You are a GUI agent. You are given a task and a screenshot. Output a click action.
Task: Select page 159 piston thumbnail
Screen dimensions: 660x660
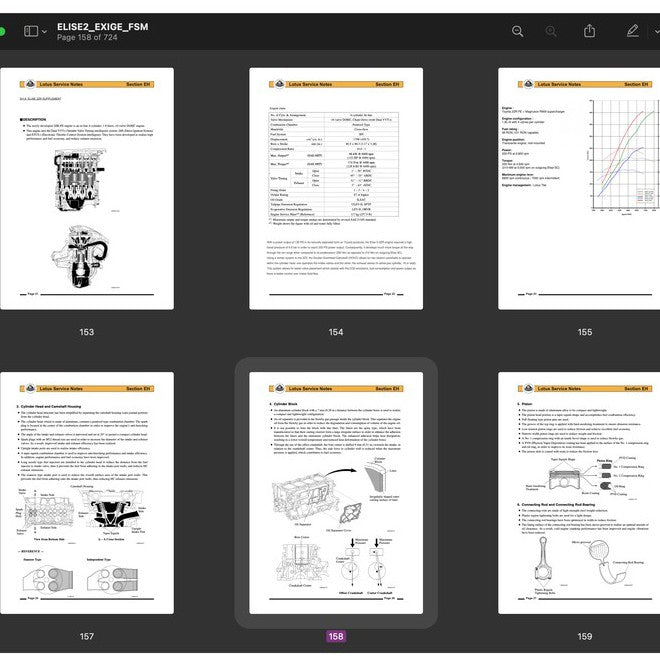click(584, 493)
